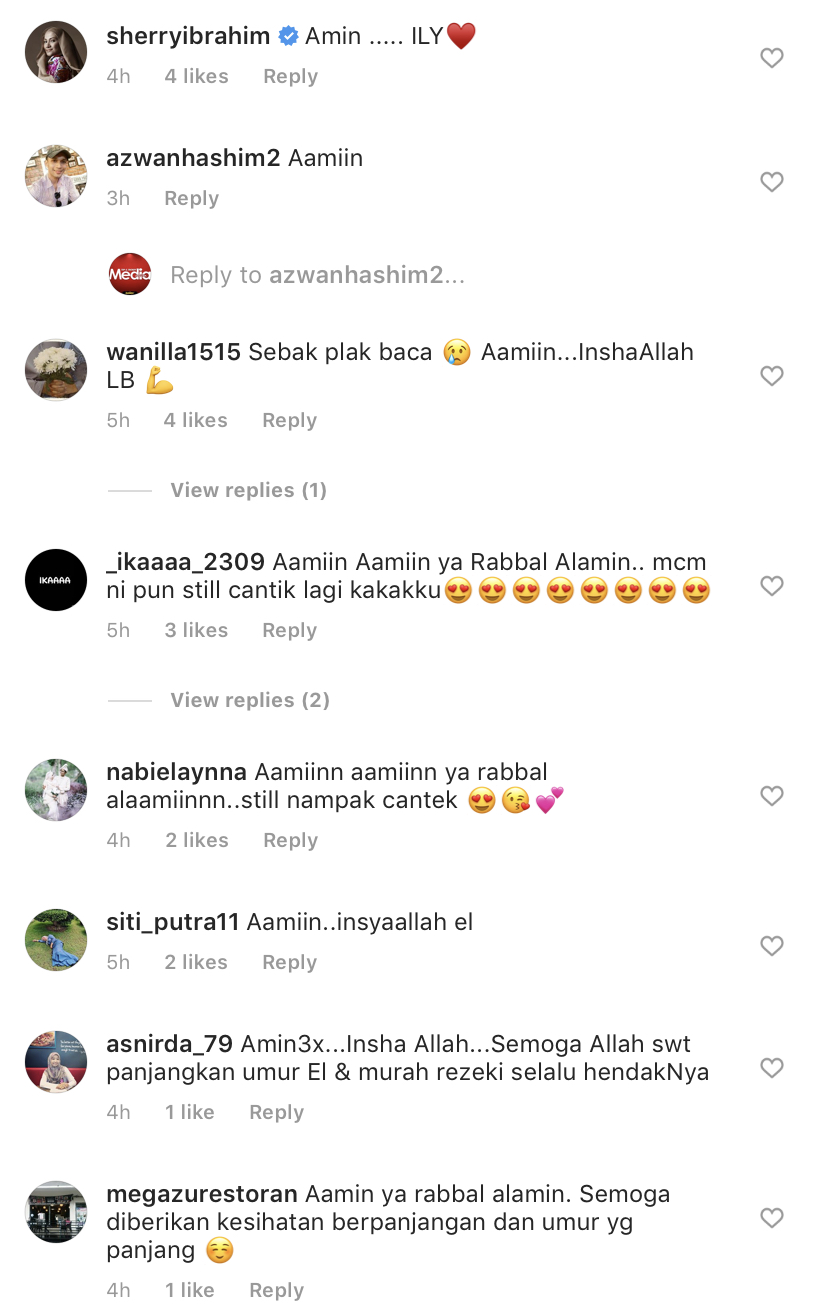
Task: Open megazurestoran profile avatar
Action: [x=56, y=1212]
